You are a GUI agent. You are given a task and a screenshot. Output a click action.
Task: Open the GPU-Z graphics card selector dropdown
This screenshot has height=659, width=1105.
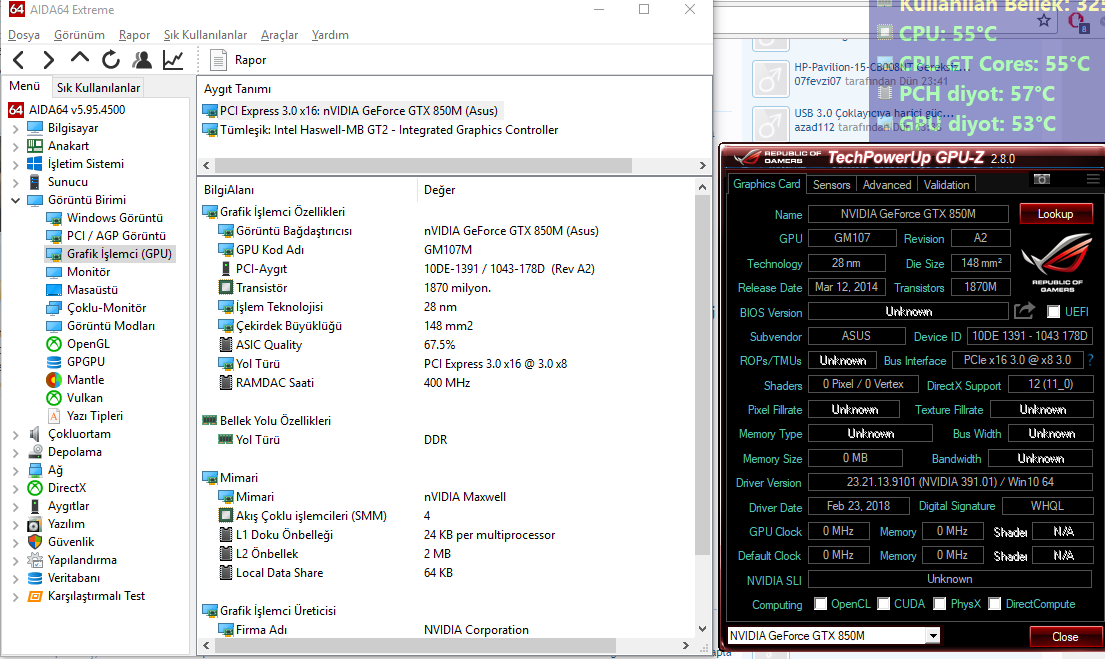coord(933,636)
